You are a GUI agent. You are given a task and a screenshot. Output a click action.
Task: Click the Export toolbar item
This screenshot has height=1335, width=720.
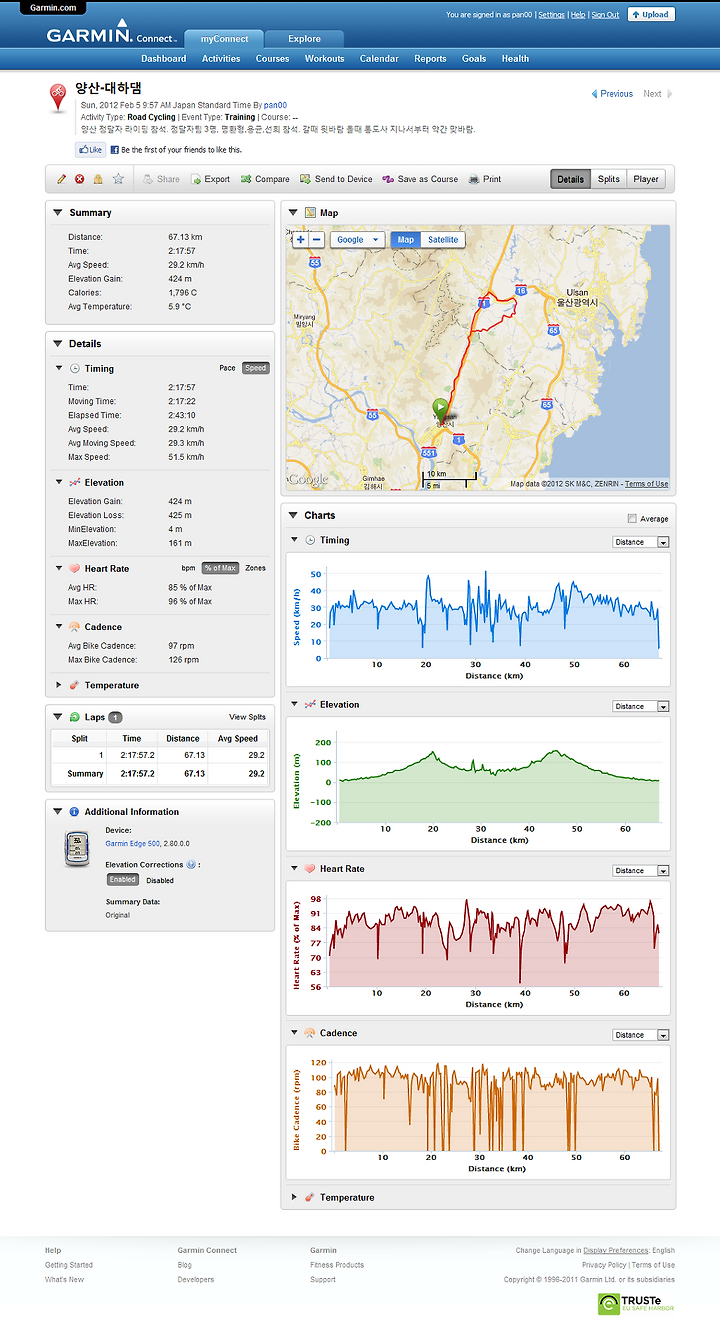pyautogui.click(x=210, y=179)
